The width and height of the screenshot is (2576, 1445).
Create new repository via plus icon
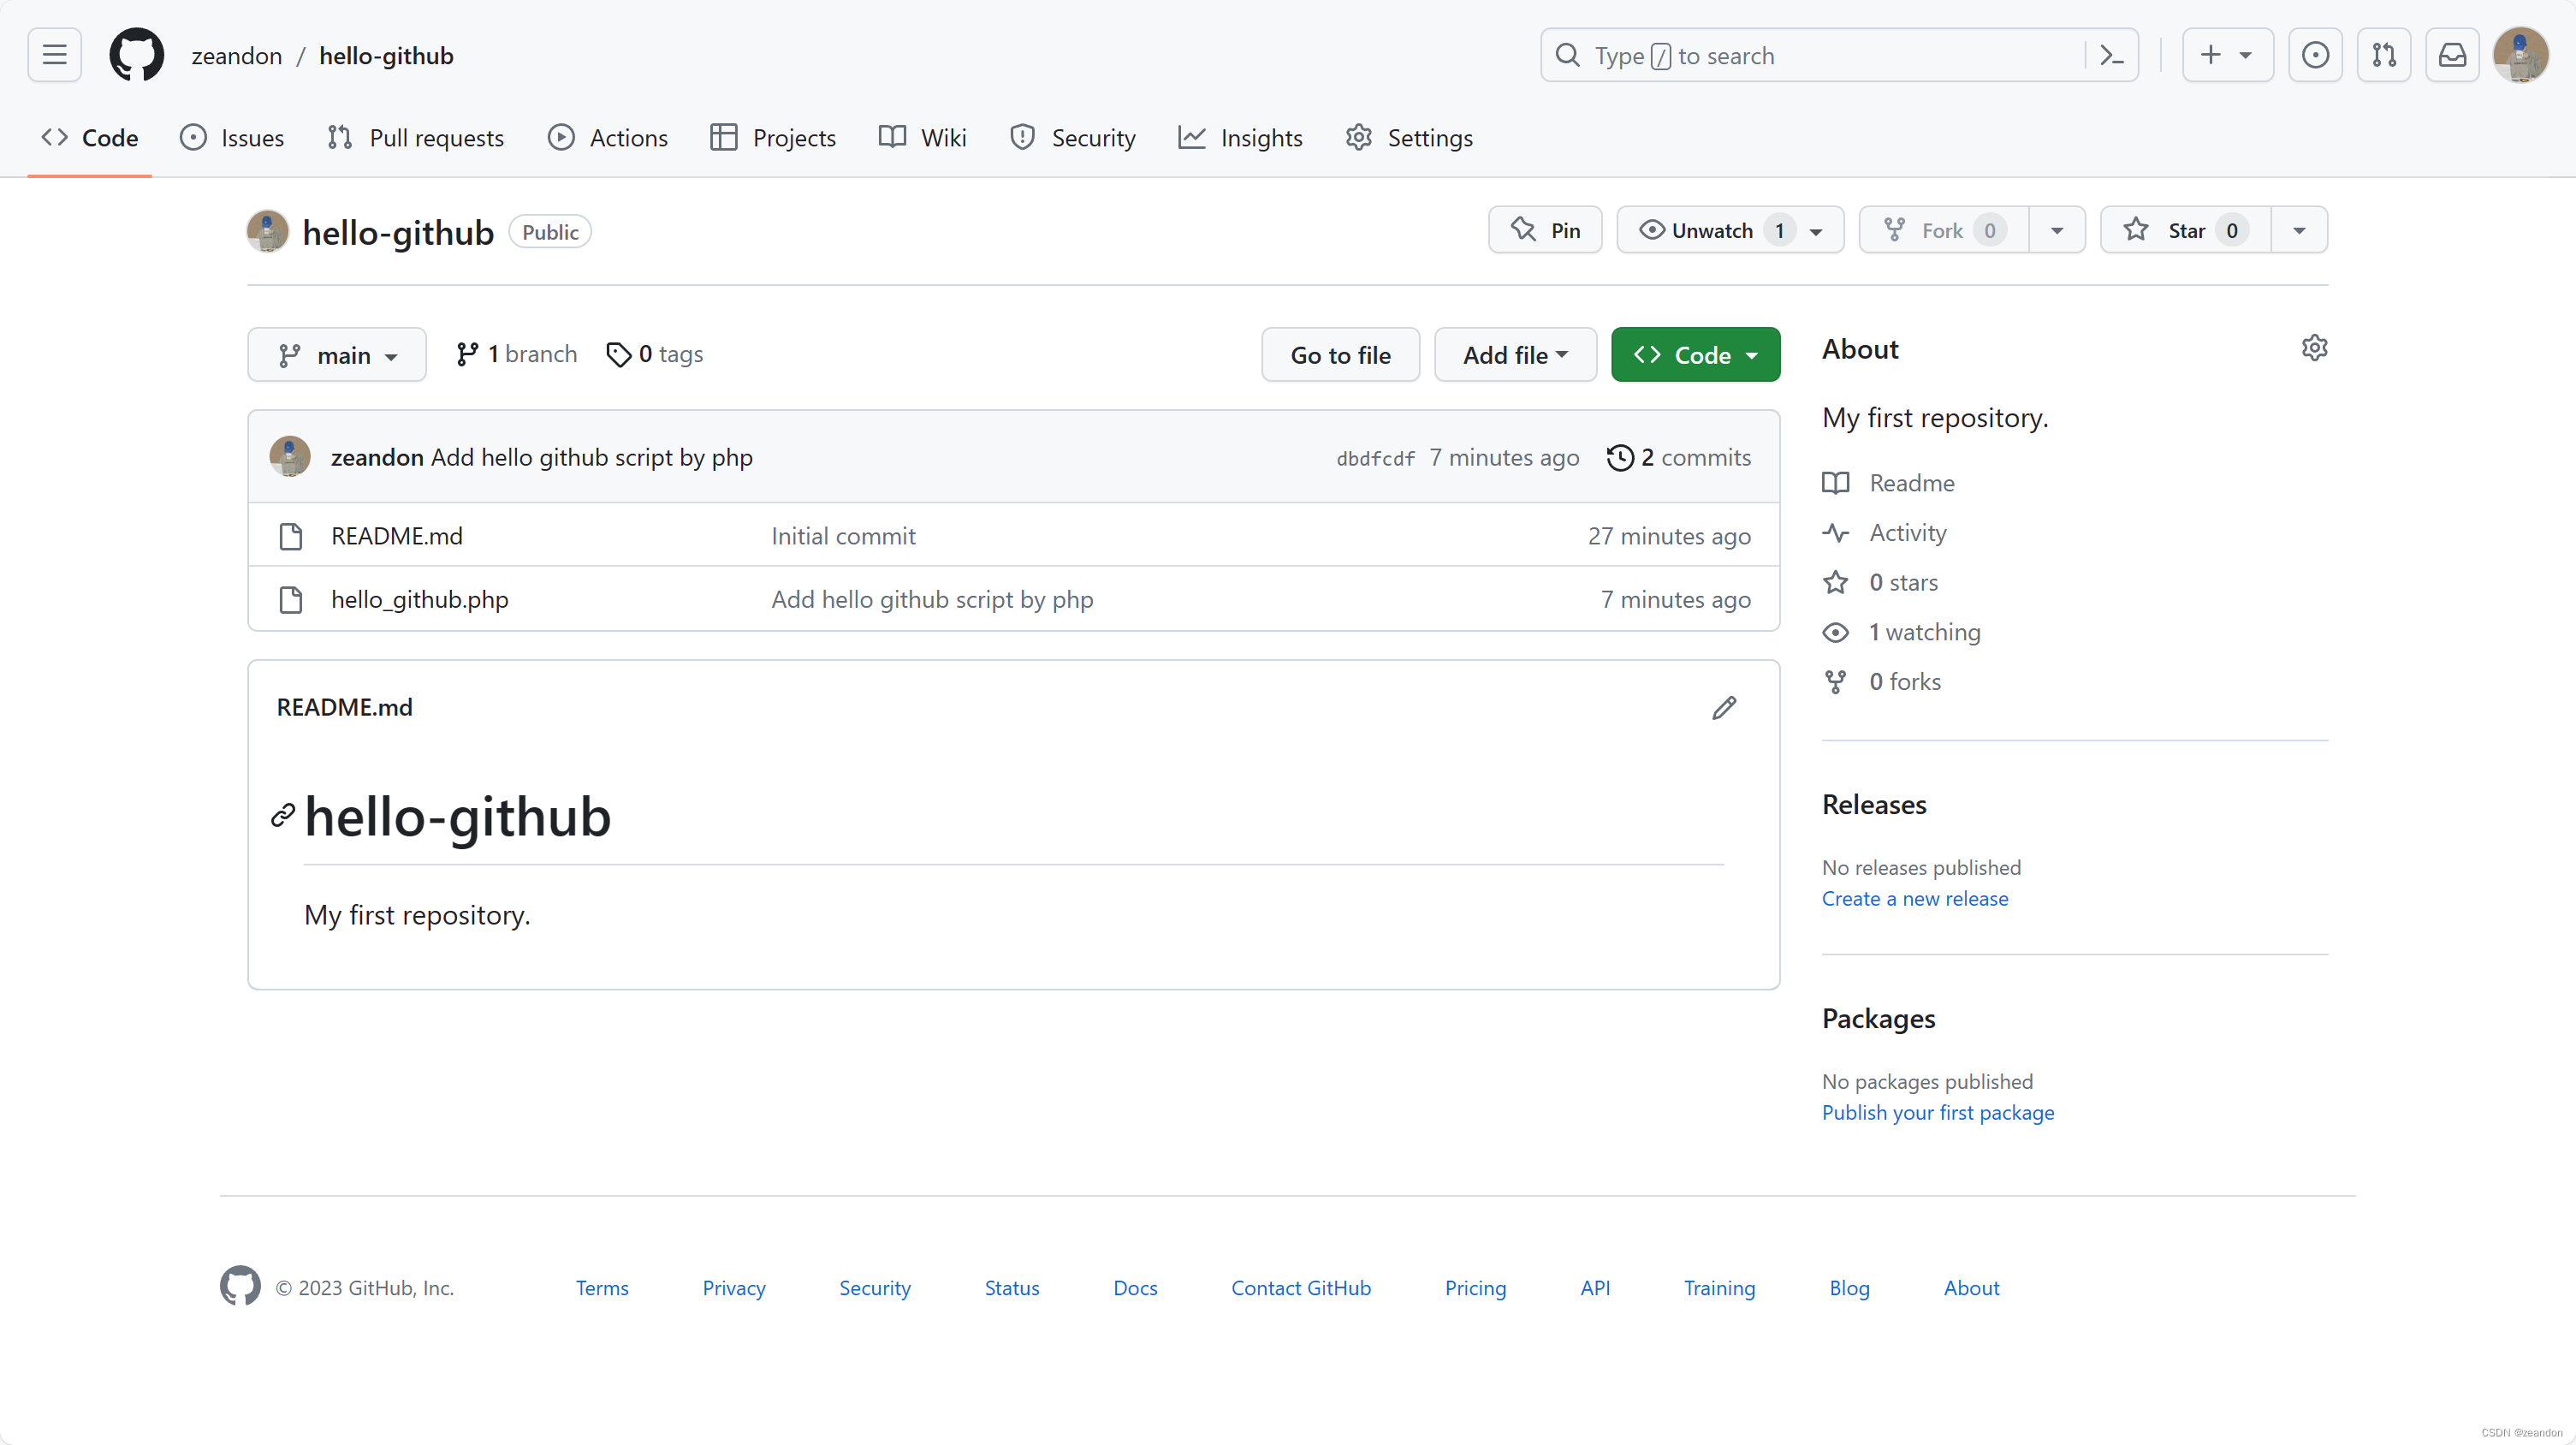pos(2226,55)
